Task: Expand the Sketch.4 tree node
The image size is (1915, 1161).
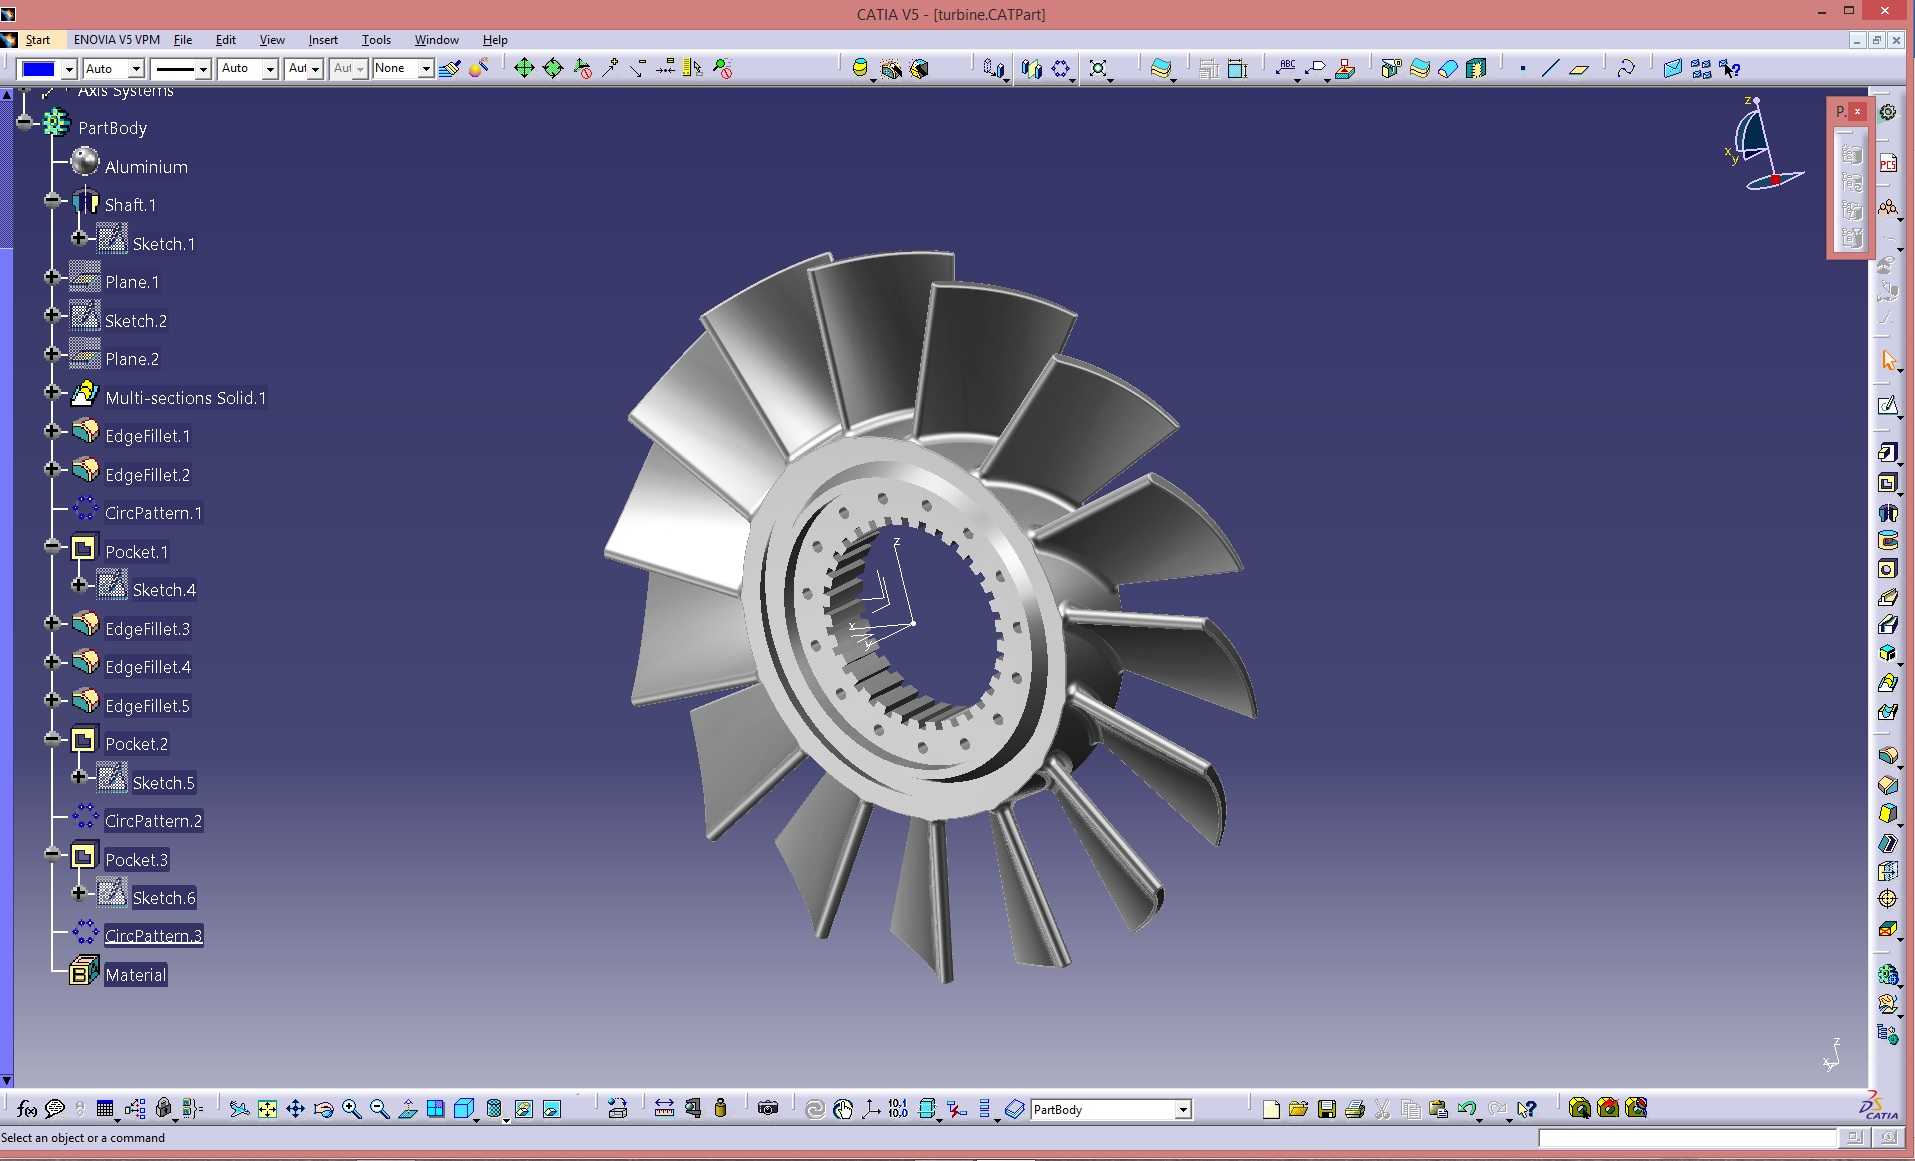Action: pyautogui.click(x=79, y=585)
